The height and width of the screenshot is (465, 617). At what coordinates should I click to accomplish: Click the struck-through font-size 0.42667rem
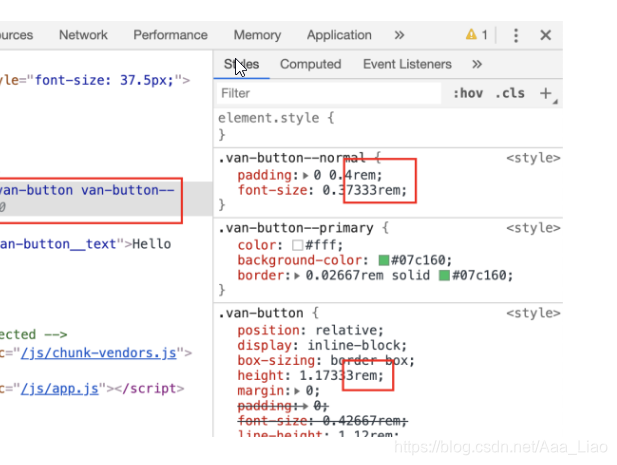coord(322,421)
